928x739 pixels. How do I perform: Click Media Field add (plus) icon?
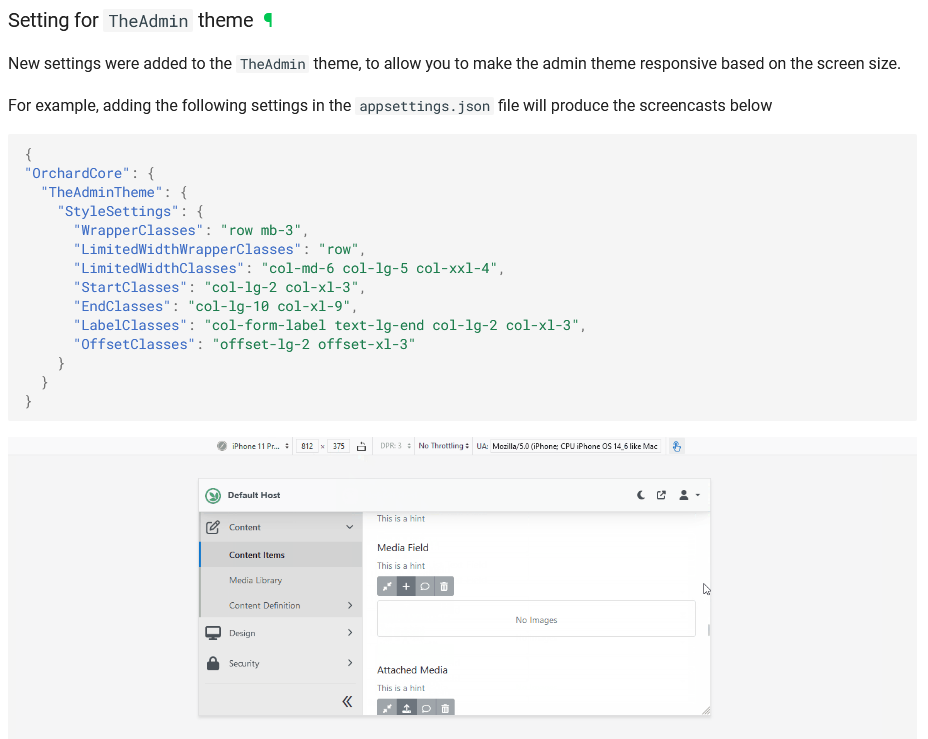coord(406,586)
